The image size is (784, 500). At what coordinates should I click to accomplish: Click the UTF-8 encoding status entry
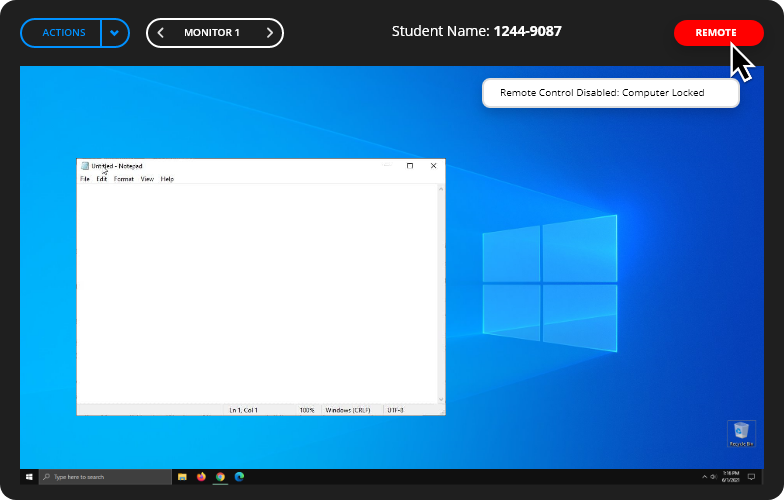[x=396, y=410]
